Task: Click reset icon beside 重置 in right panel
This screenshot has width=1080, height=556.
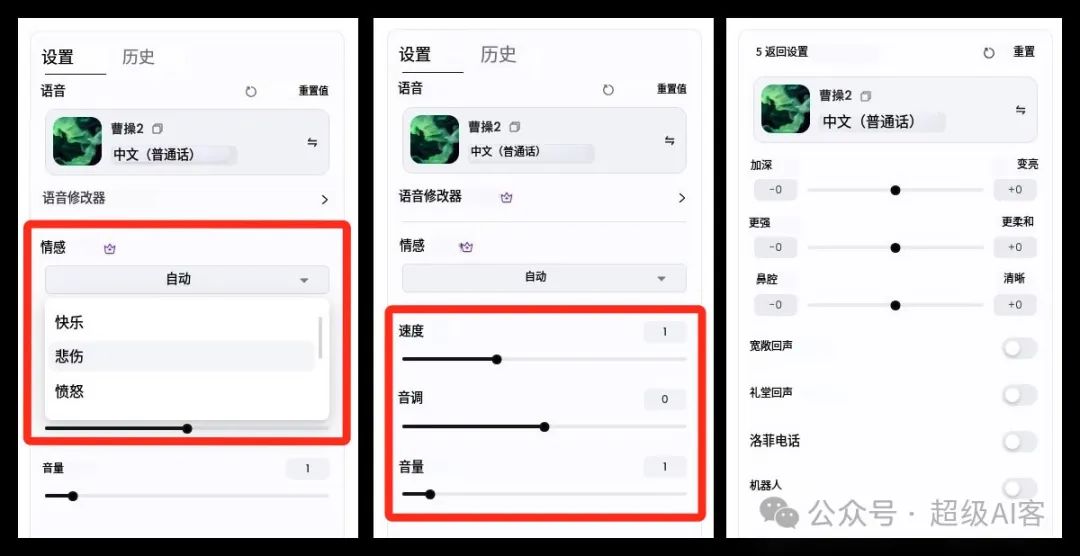Action: tap(989, 53)
